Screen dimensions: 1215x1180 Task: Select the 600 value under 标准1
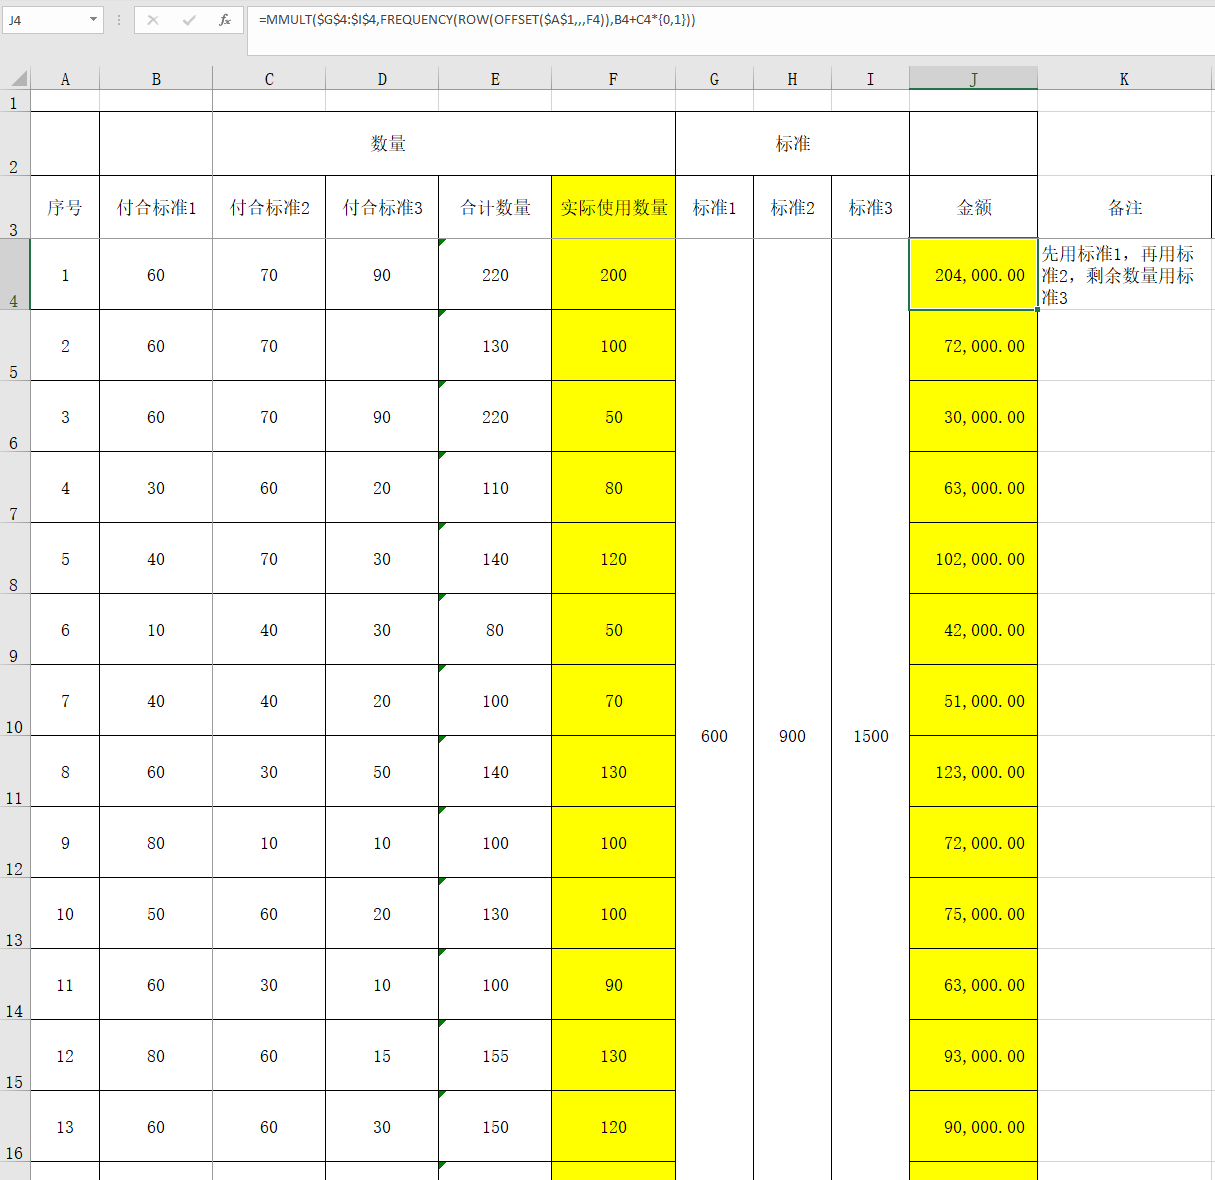point(714,736)
